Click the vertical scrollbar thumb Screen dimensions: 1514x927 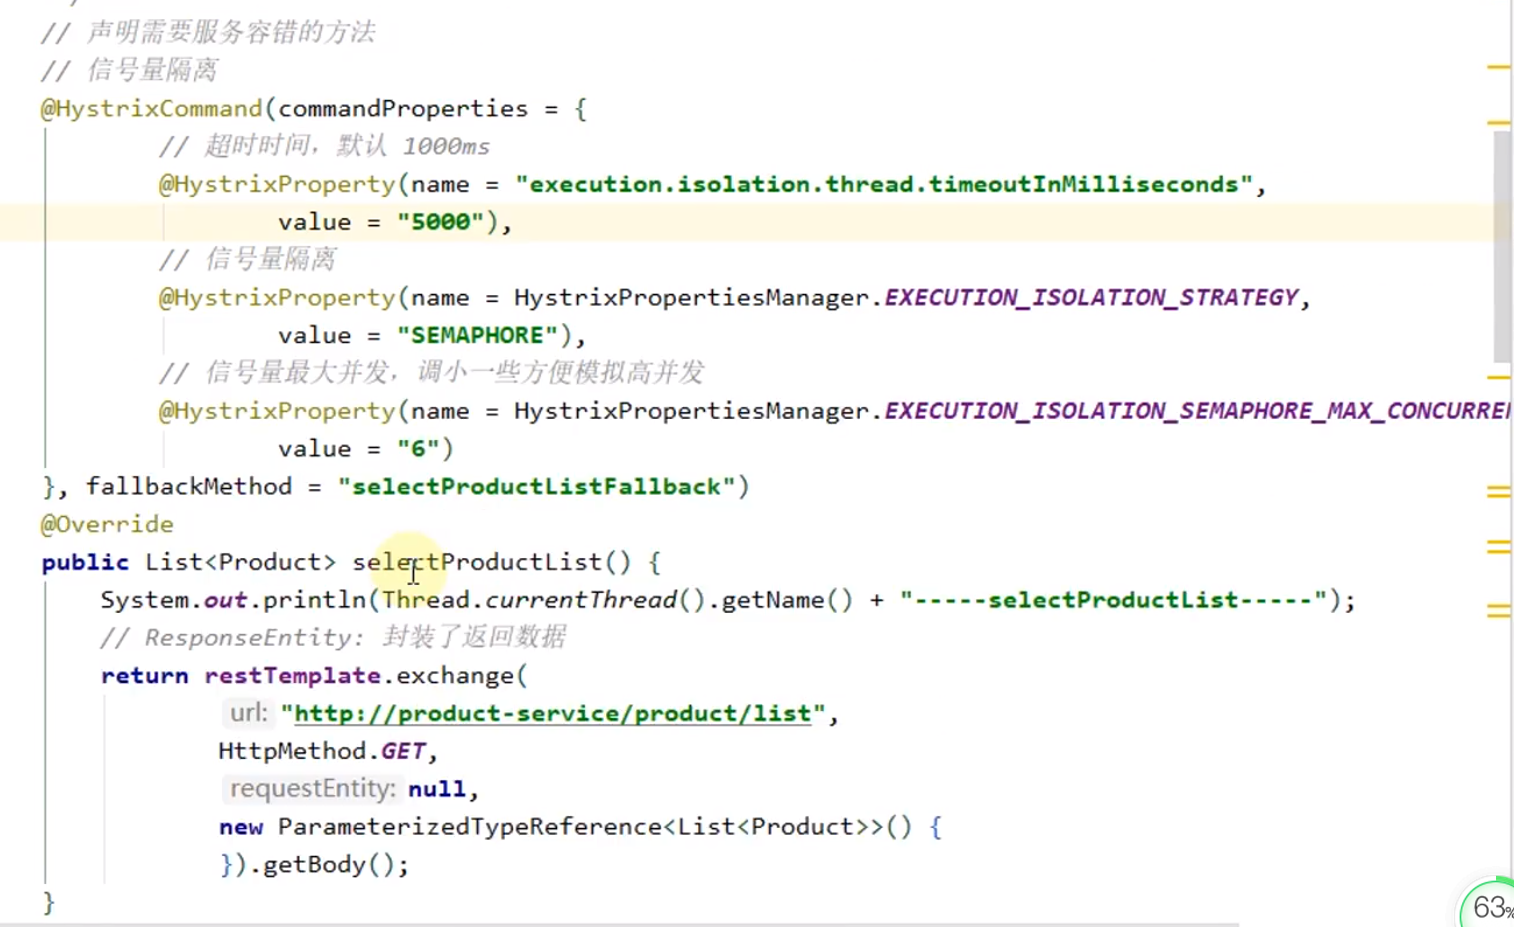1502,246
